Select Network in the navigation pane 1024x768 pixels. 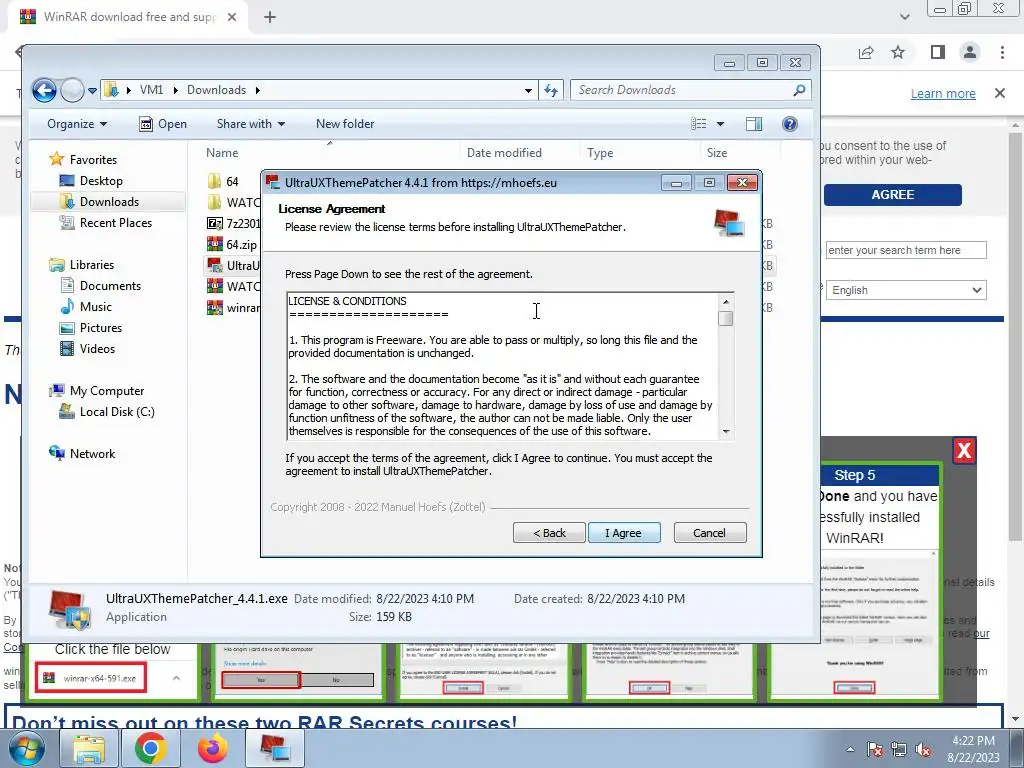tap(82, 454)
